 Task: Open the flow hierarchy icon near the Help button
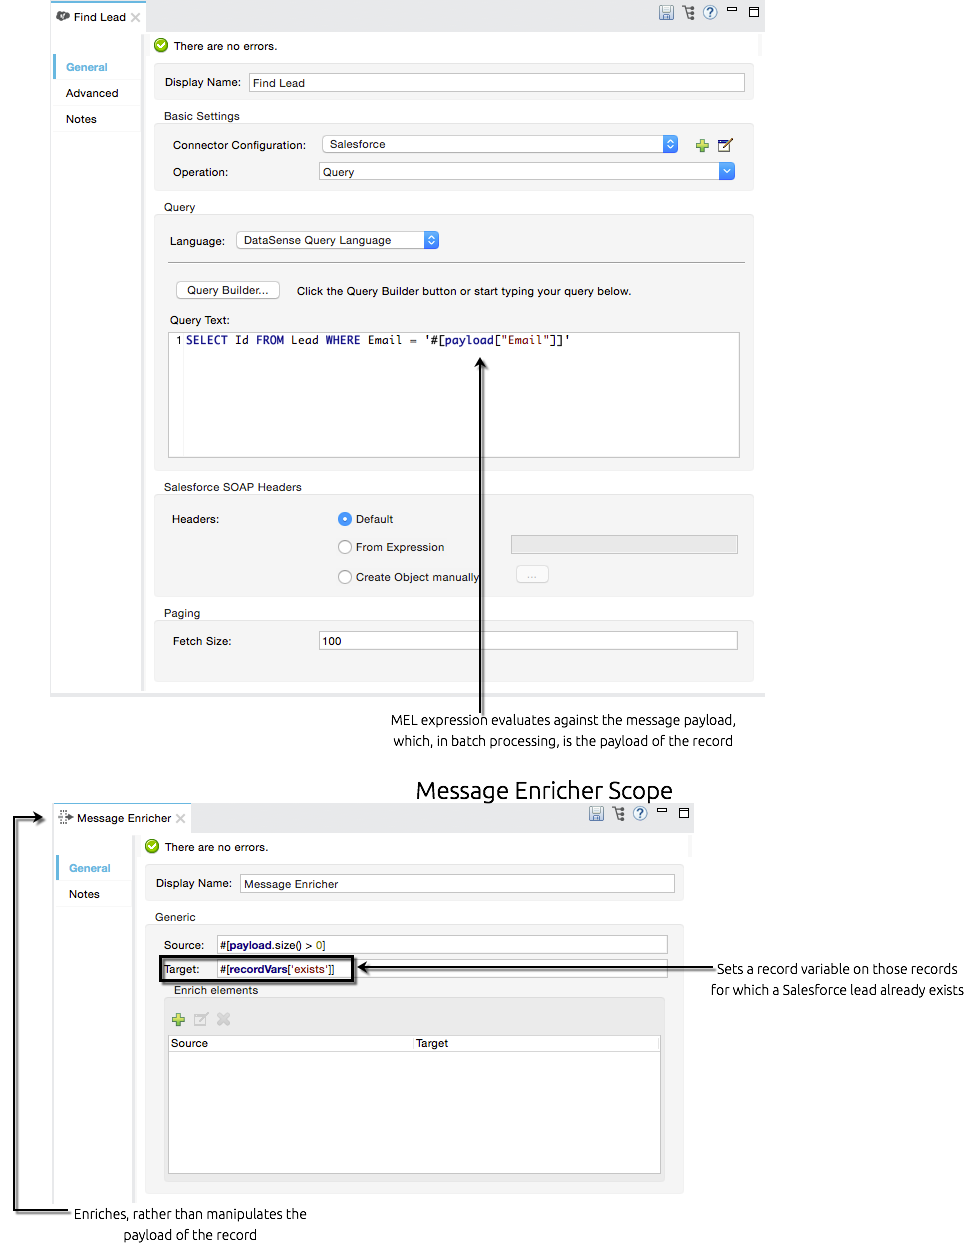pos(688,13)
